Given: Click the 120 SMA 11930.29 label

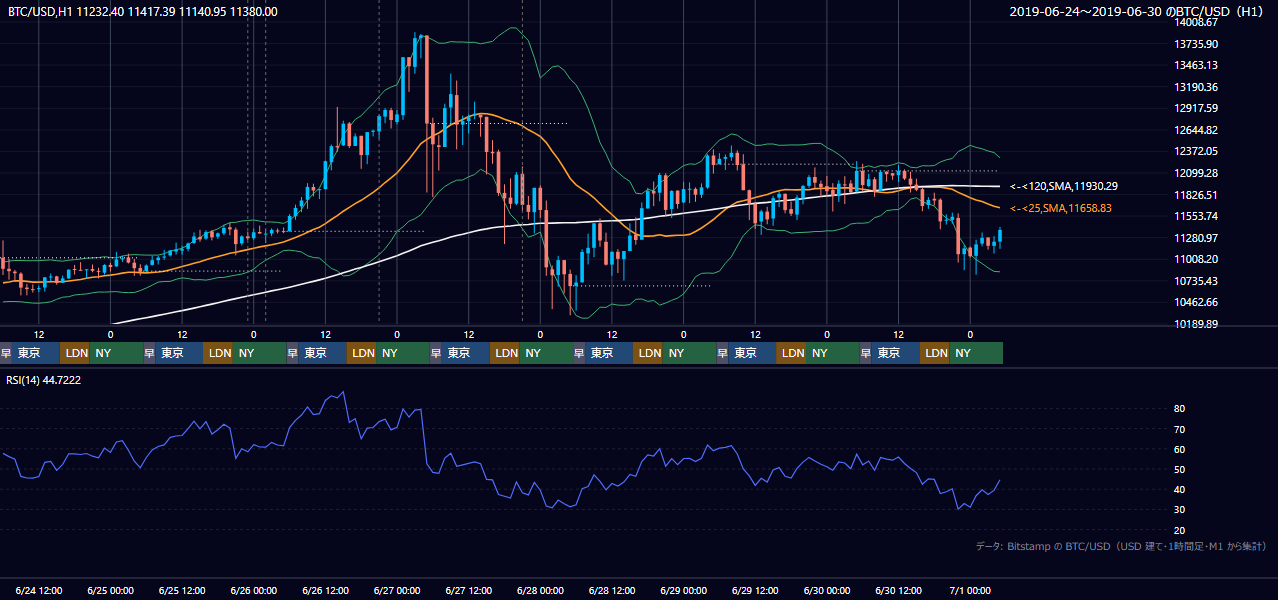Looking at the screenshot, I should (x=1064, y=186).
